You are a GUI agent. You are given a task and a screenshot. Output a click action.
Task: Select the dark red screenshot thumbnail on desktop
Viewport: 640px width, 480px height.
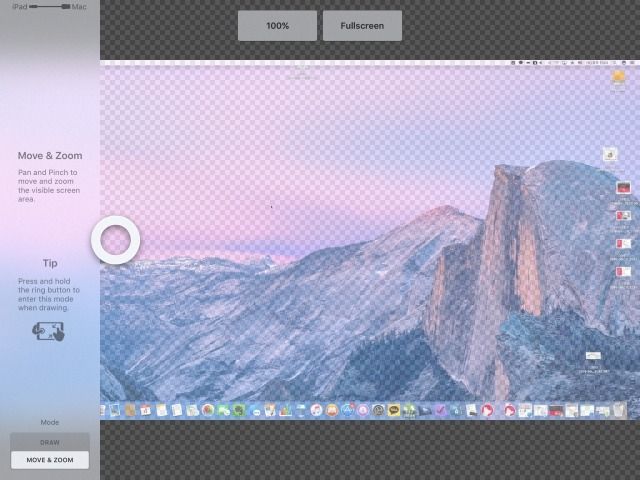[x=623, y=188]
